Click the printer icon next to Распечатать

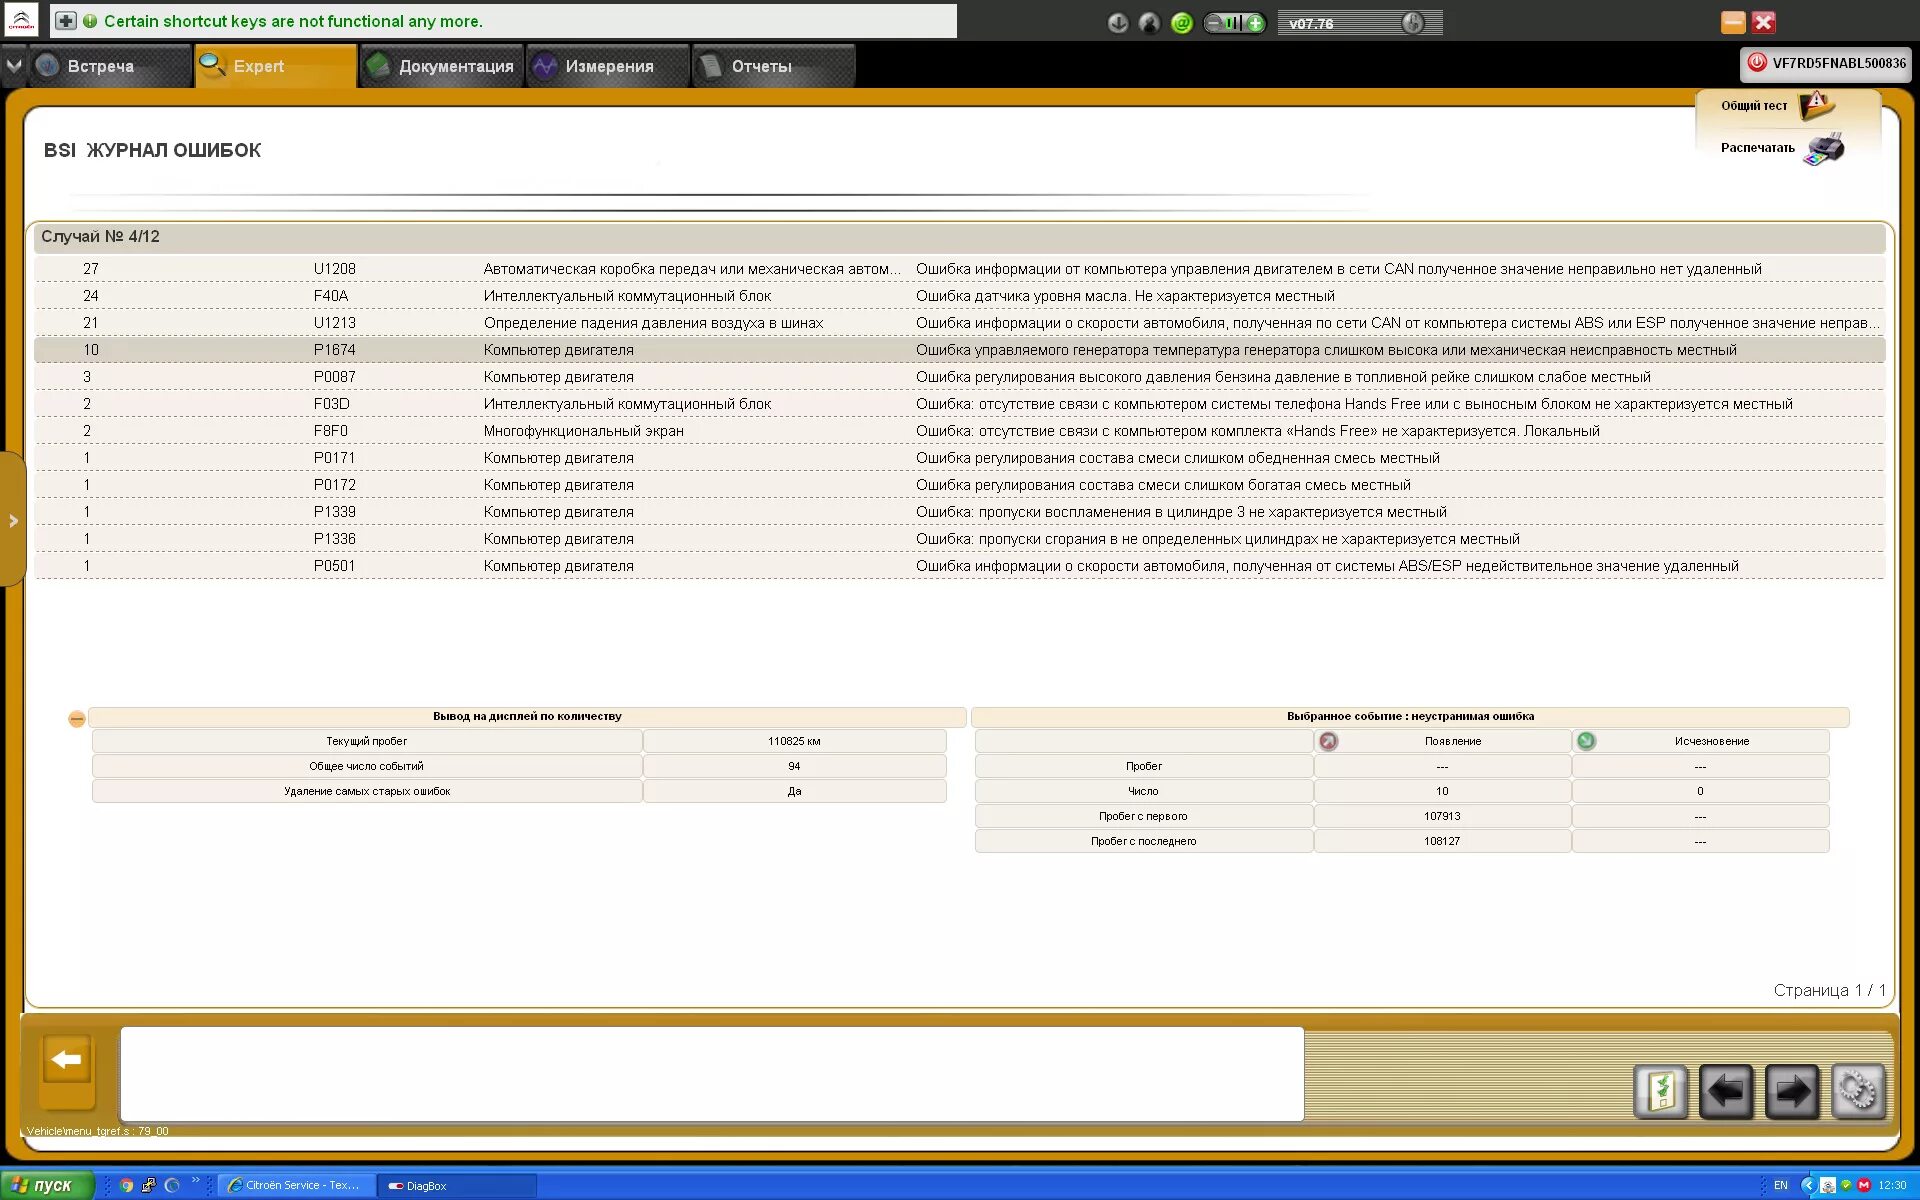tap(1825, 148)
